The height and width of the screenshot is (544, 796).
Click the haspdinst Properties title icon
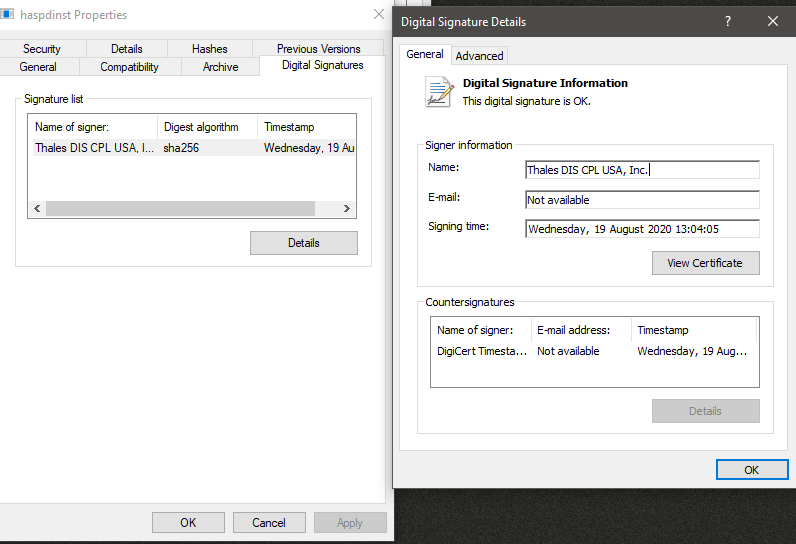(x=7, y=14)
